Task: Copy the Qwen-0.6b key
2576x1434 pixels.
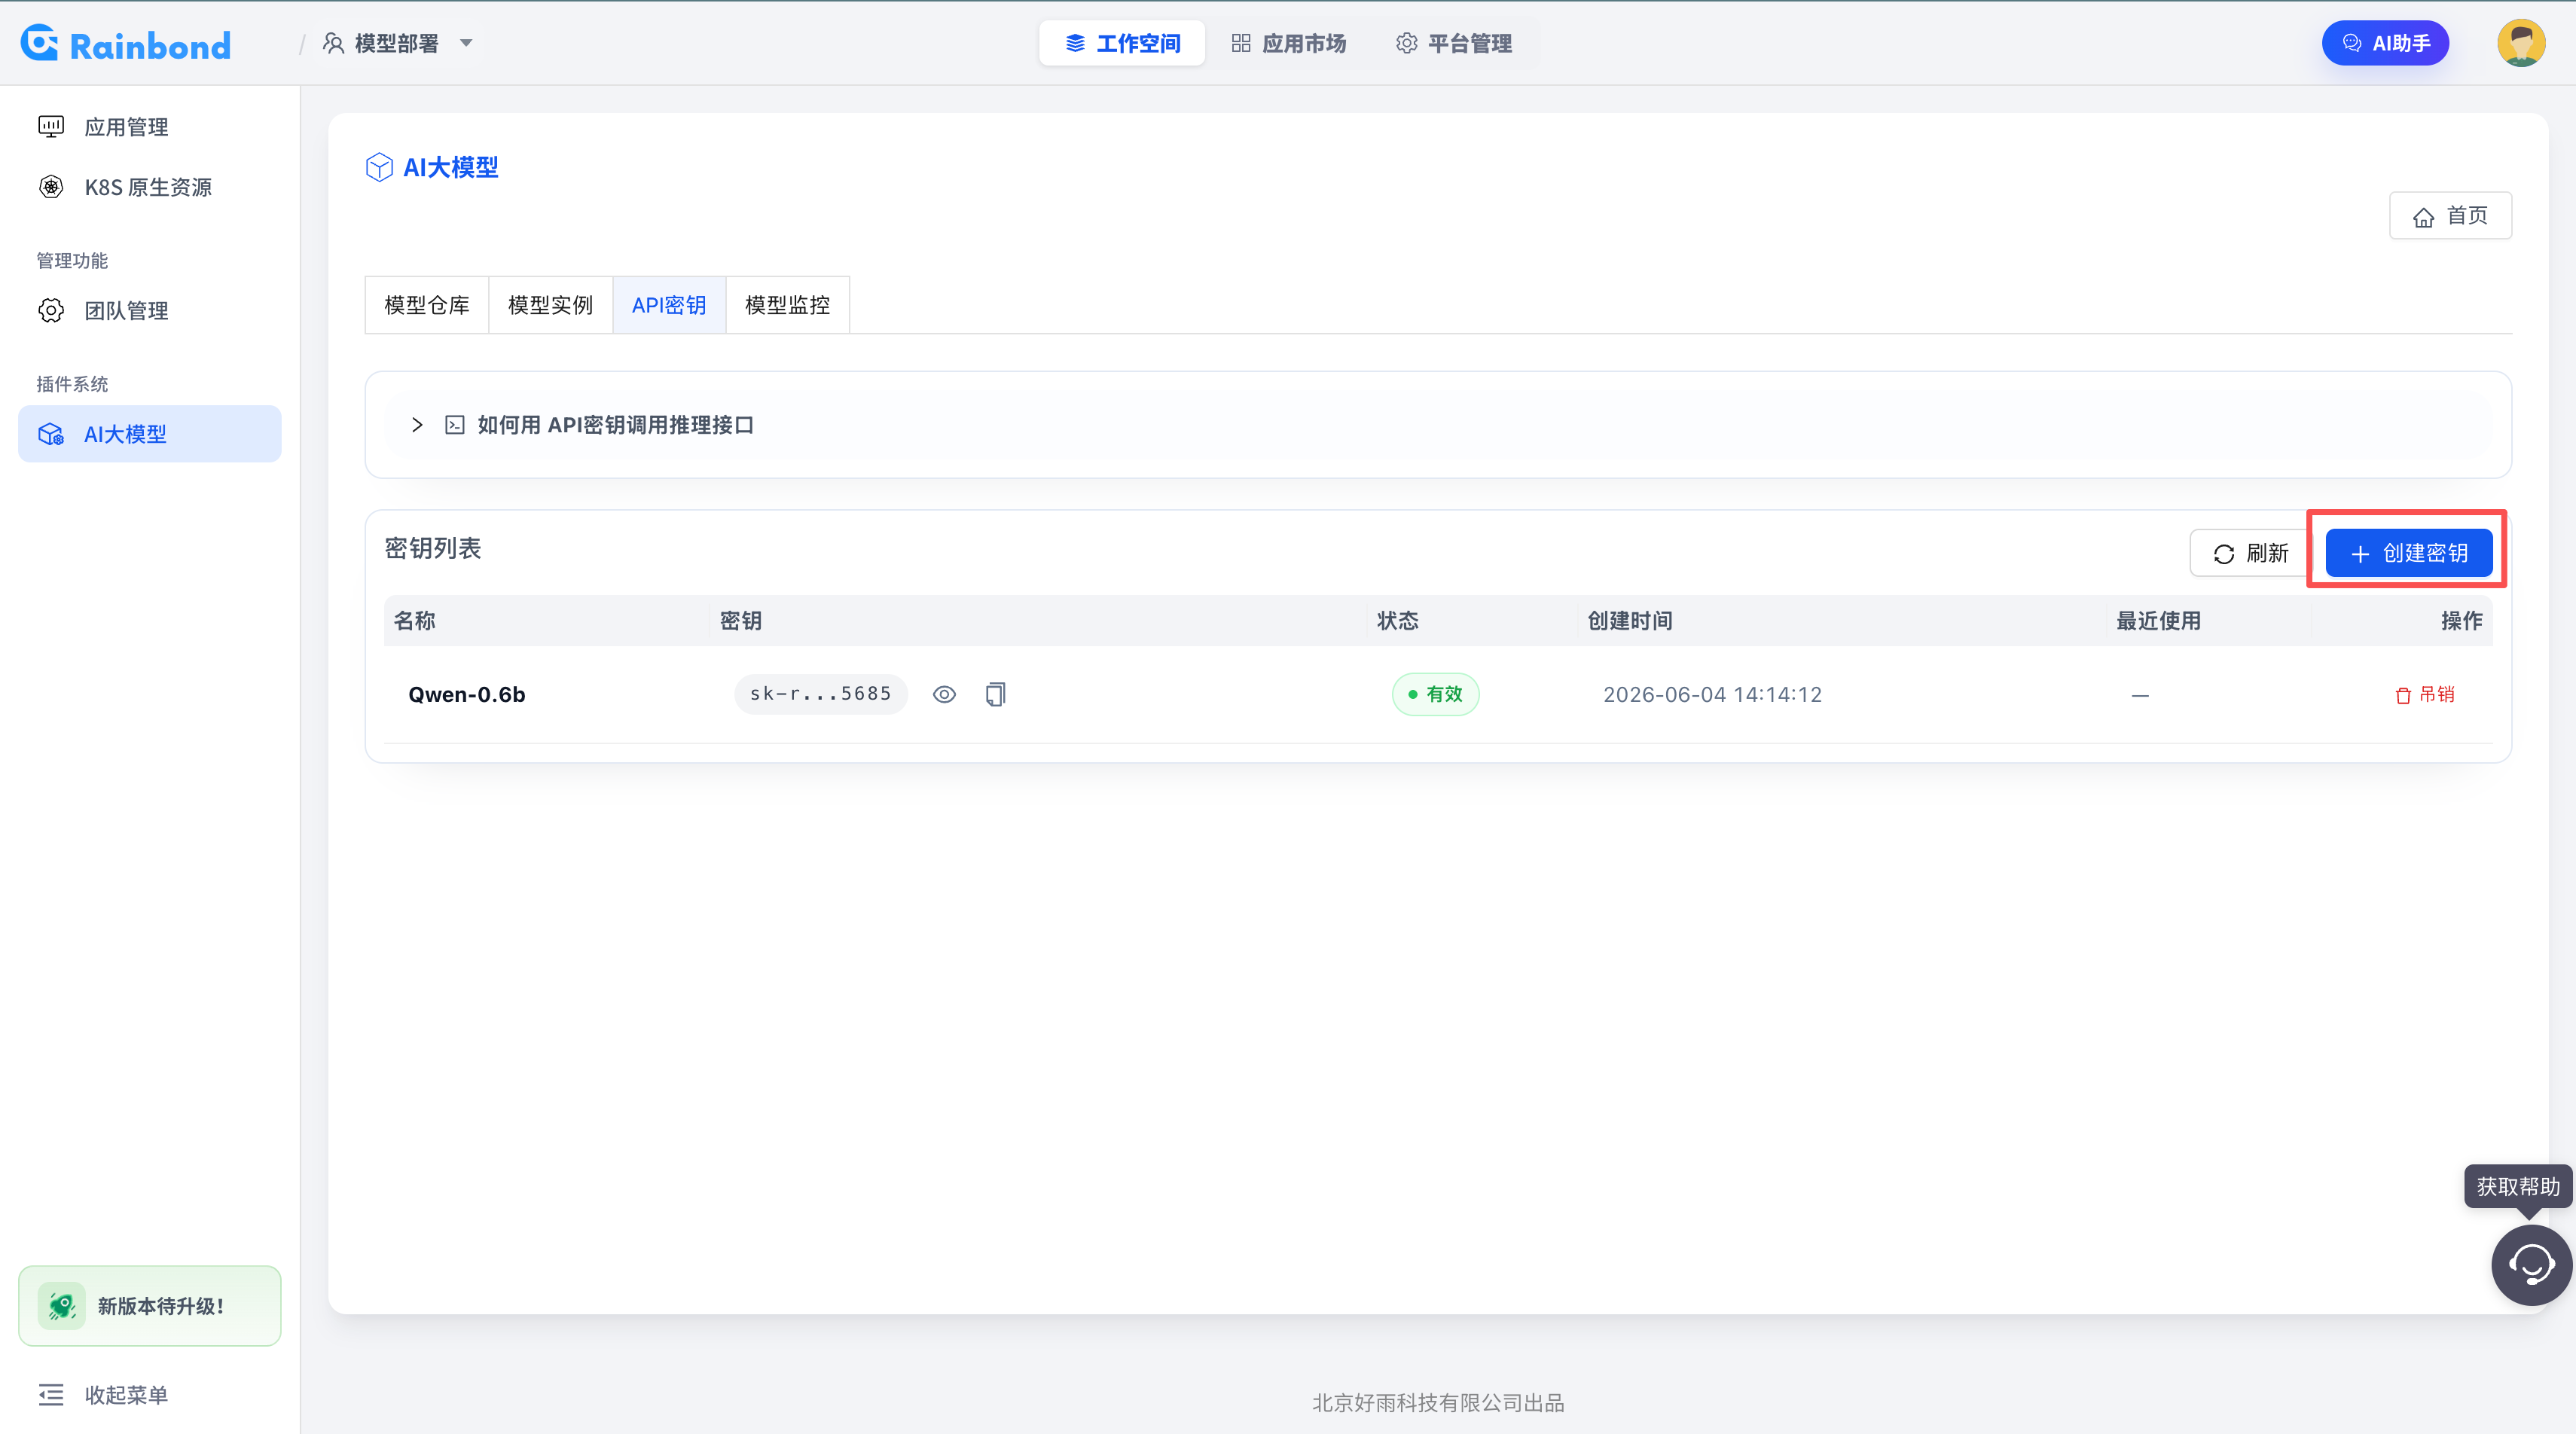Action: point(995,694)
